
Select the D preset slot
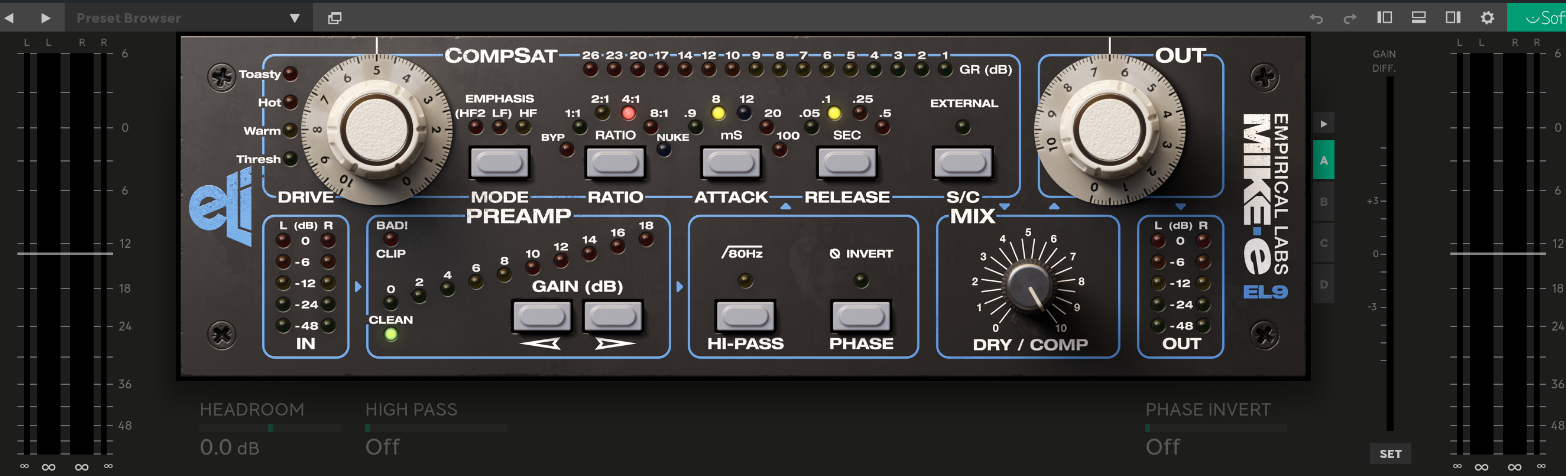(x=1324, y=284)
